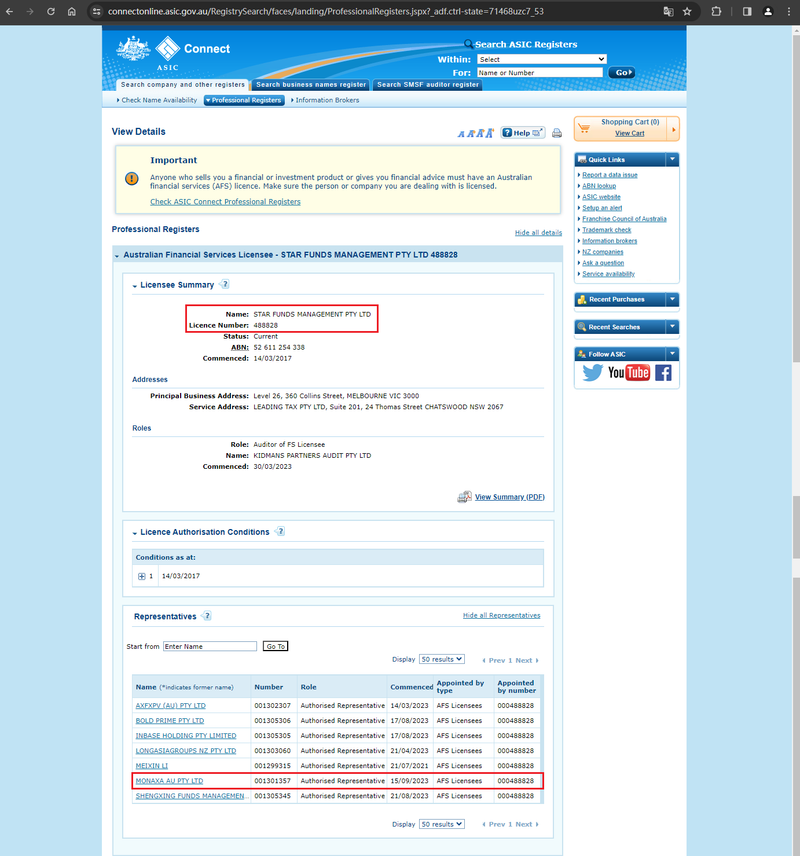Open ASIC Facebook page
Image resolution: width=800 pixels, height=856 pixels.
pyautogui.click(x=663, y=373)
